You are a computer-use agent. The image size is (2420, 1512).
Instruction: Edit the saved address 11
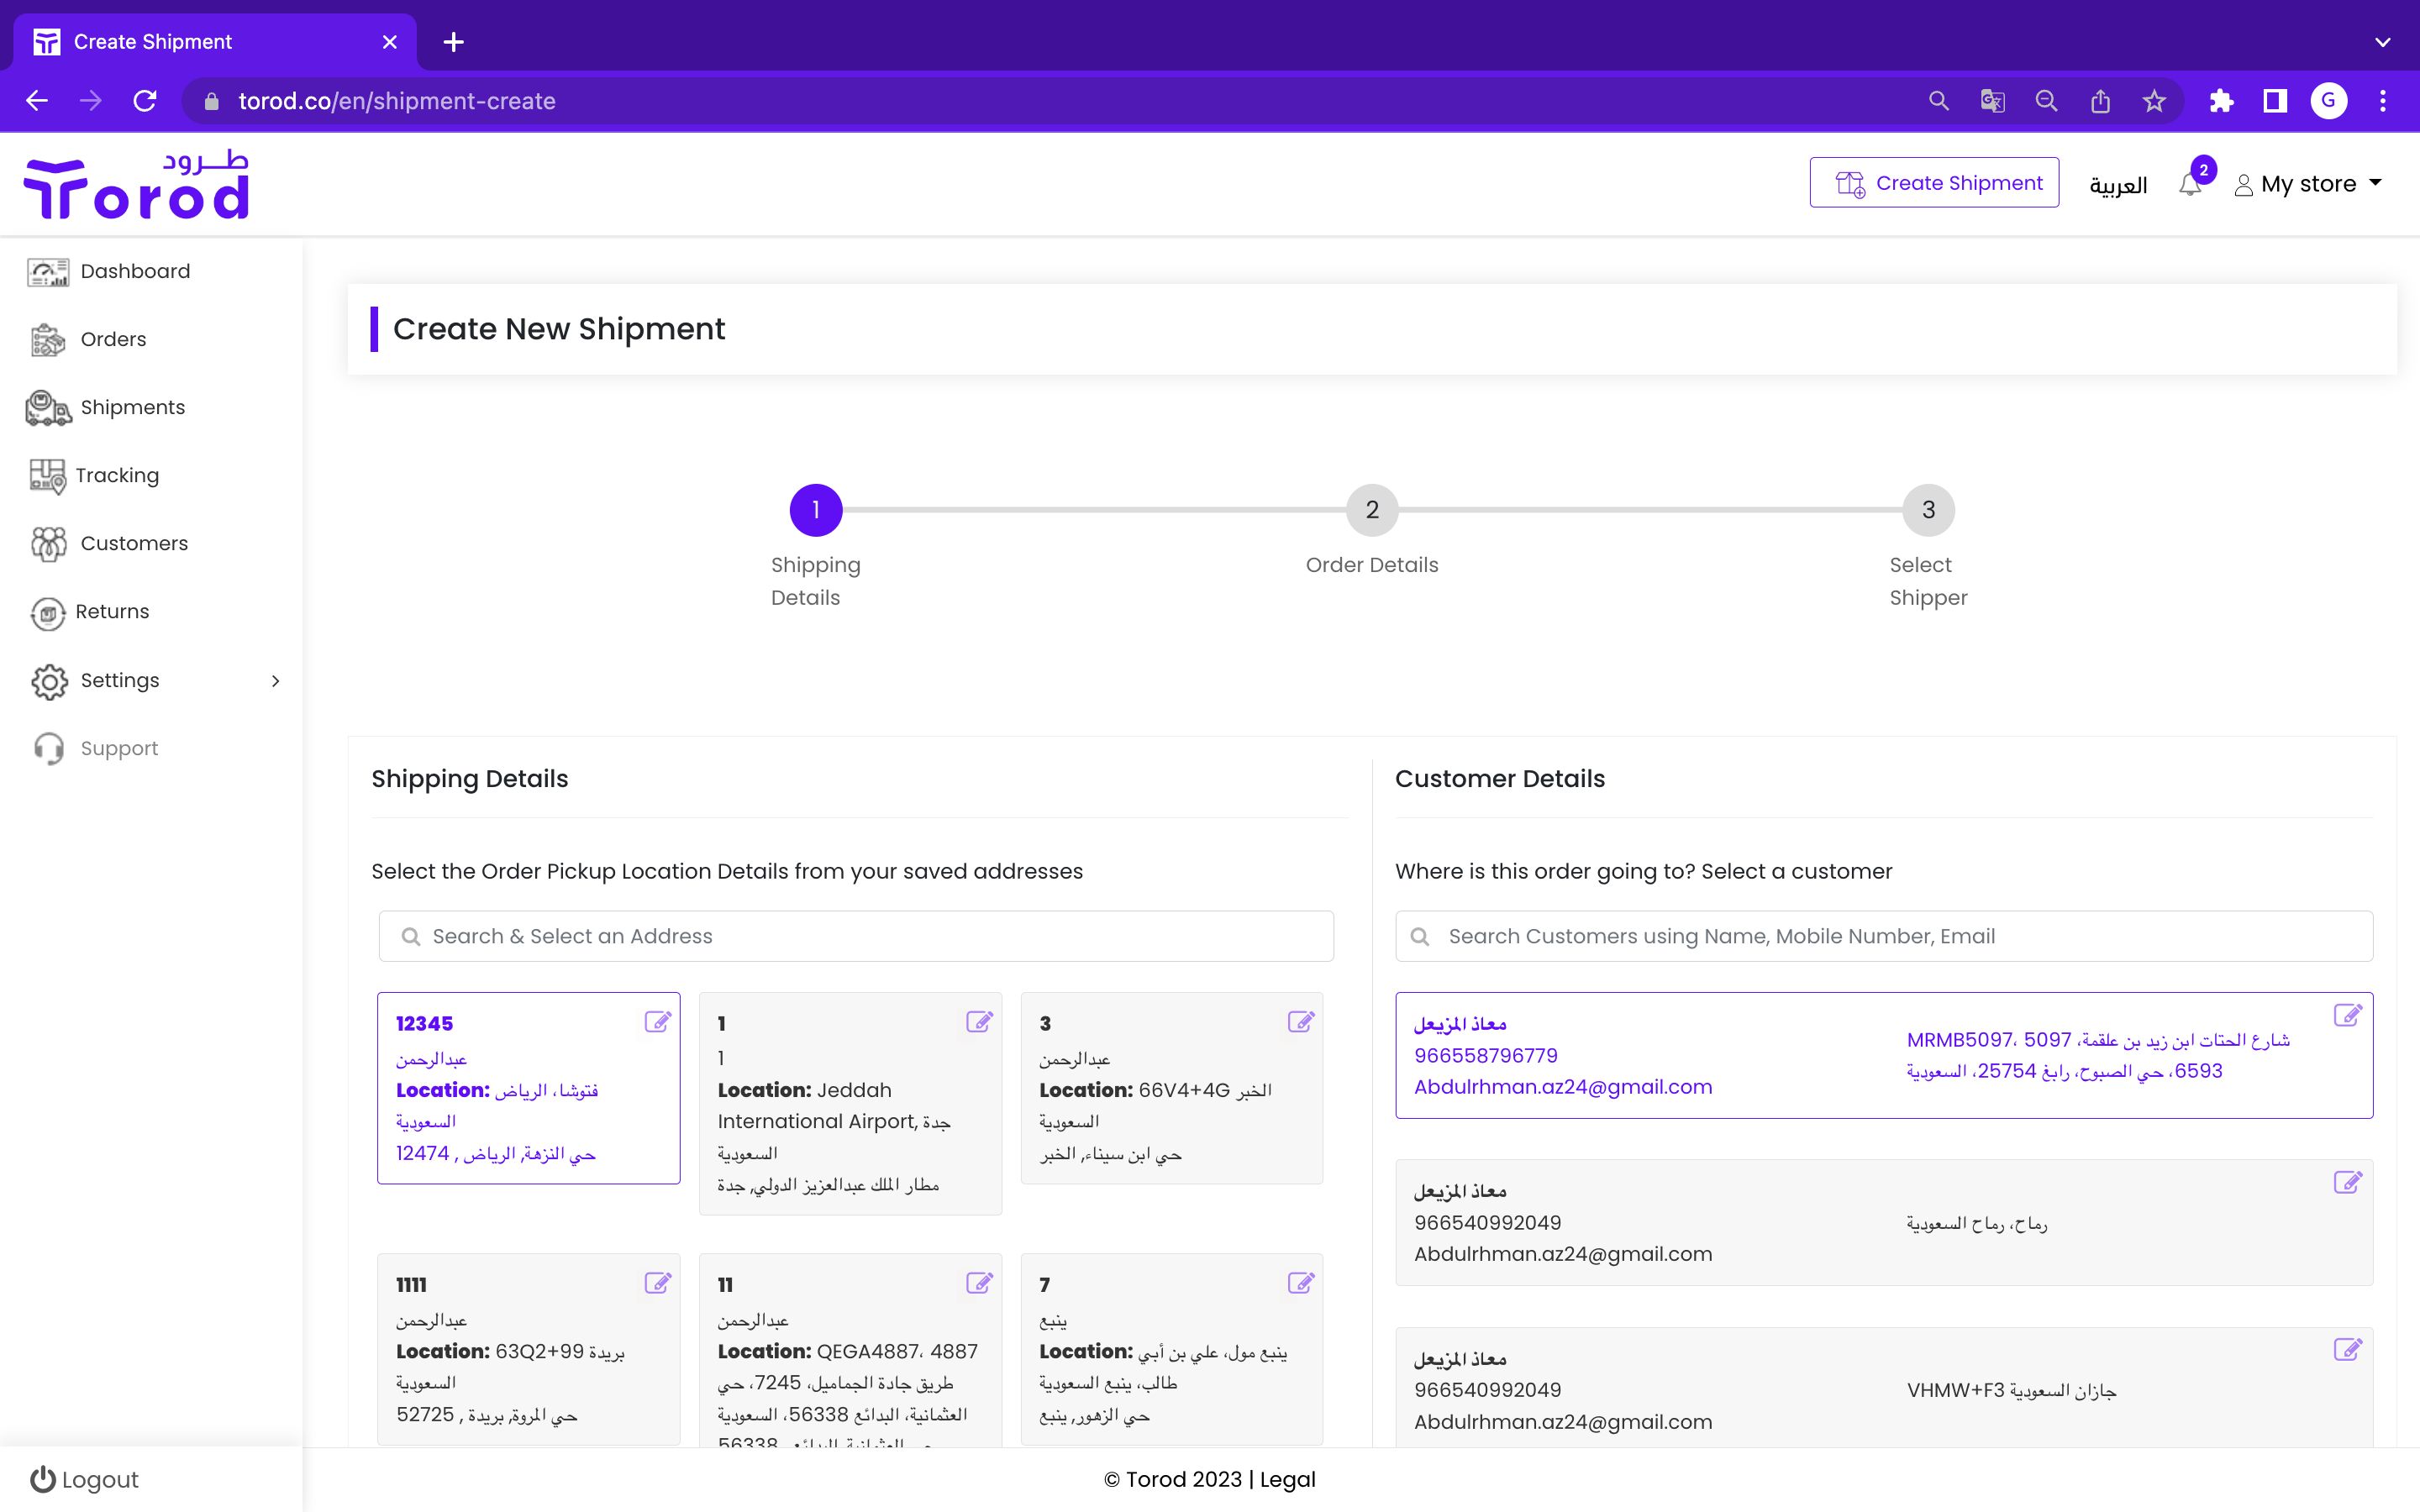(979, 1283)
